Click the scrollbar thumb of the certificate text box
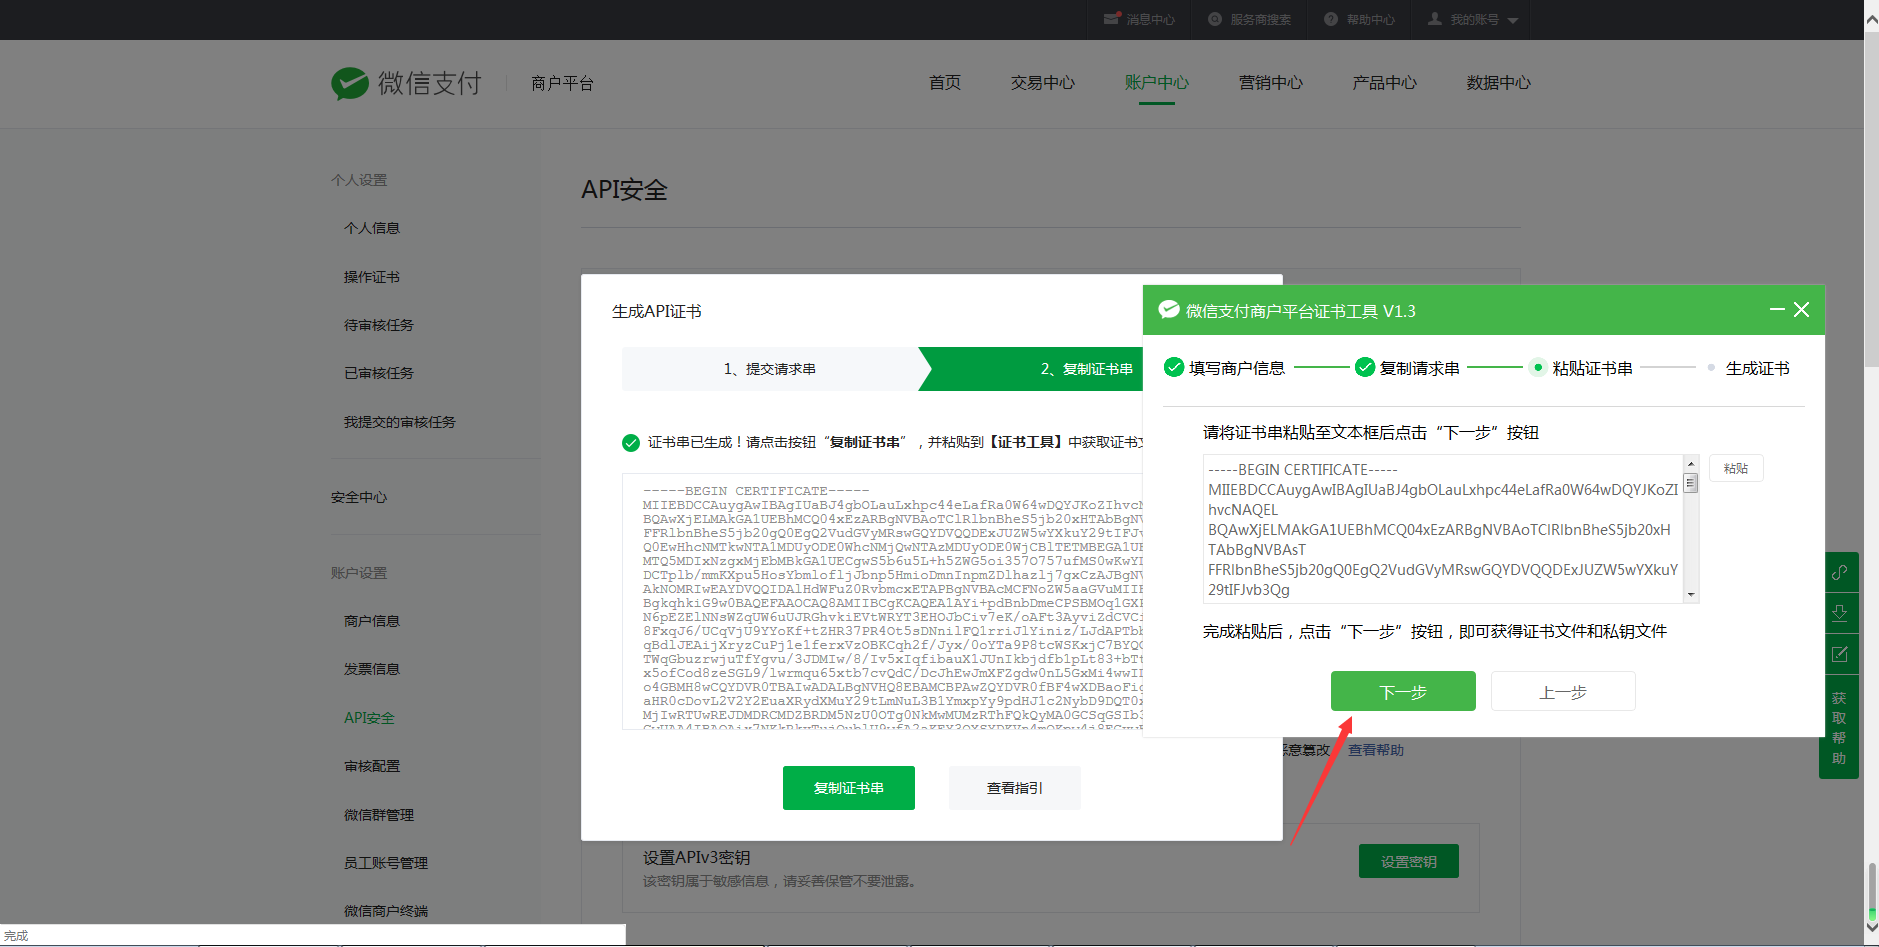This screenshot has height=947, width=1879. click(x=1691, y=483)
